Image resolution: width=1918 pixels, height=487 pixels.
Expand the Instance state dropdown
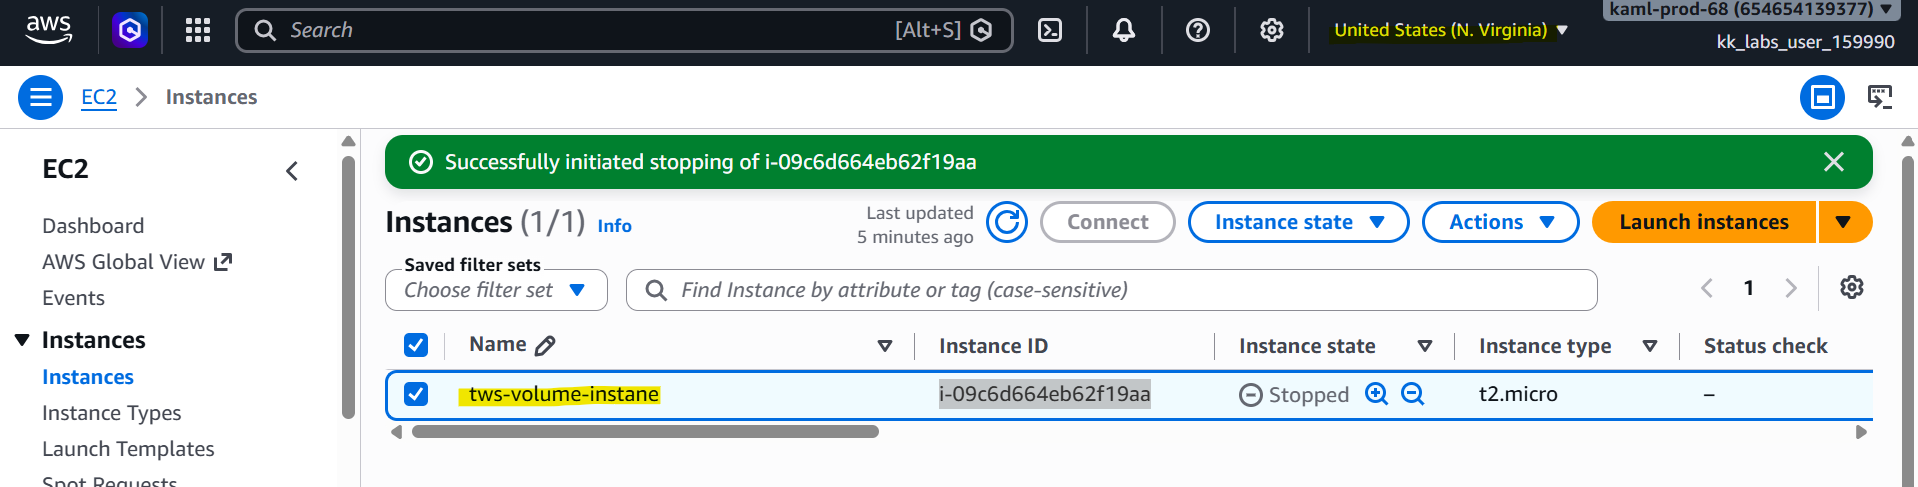coord(1298,222)
